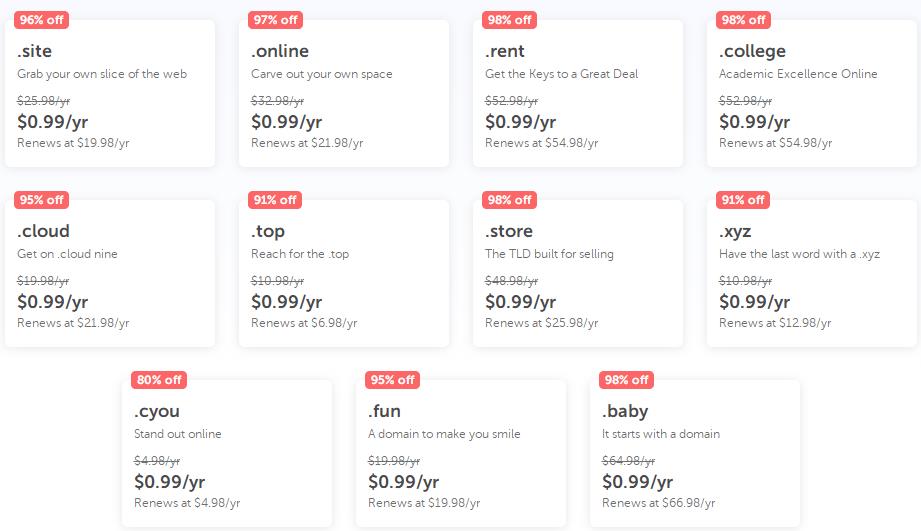Click the 80% off badge on .cyou
The height and width of the screenshot is (531, 921).
coord(158,379)
